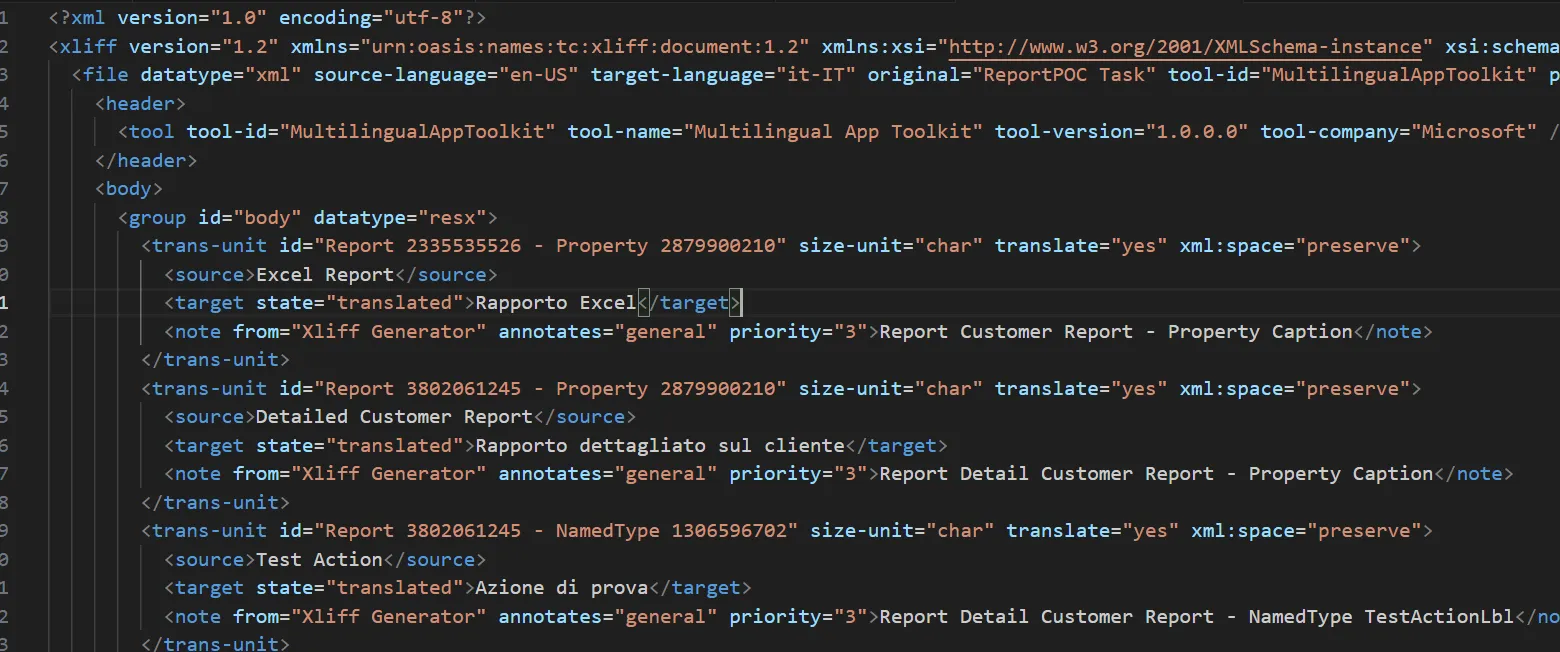This screenshot has width=1560, height=652.
Task: Click the "1.0.0.0" tool-version value
Action: pos(1196,132)
